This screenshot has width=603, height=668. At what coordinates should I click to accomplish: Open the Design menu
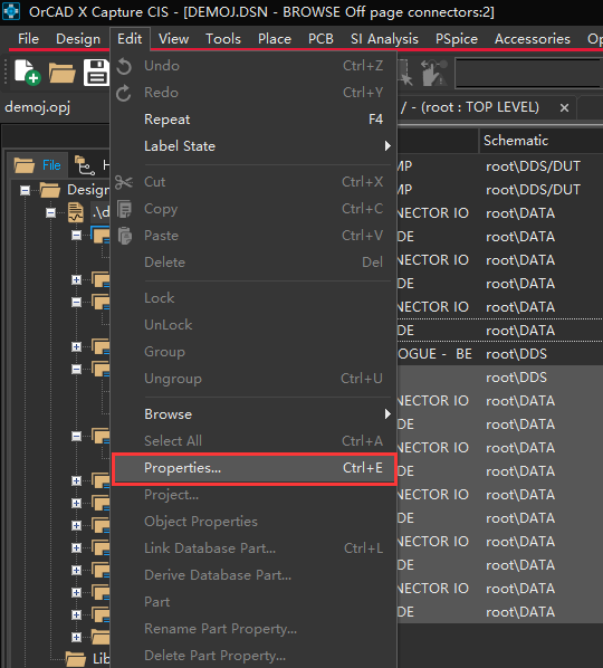[x=78, y=39]
